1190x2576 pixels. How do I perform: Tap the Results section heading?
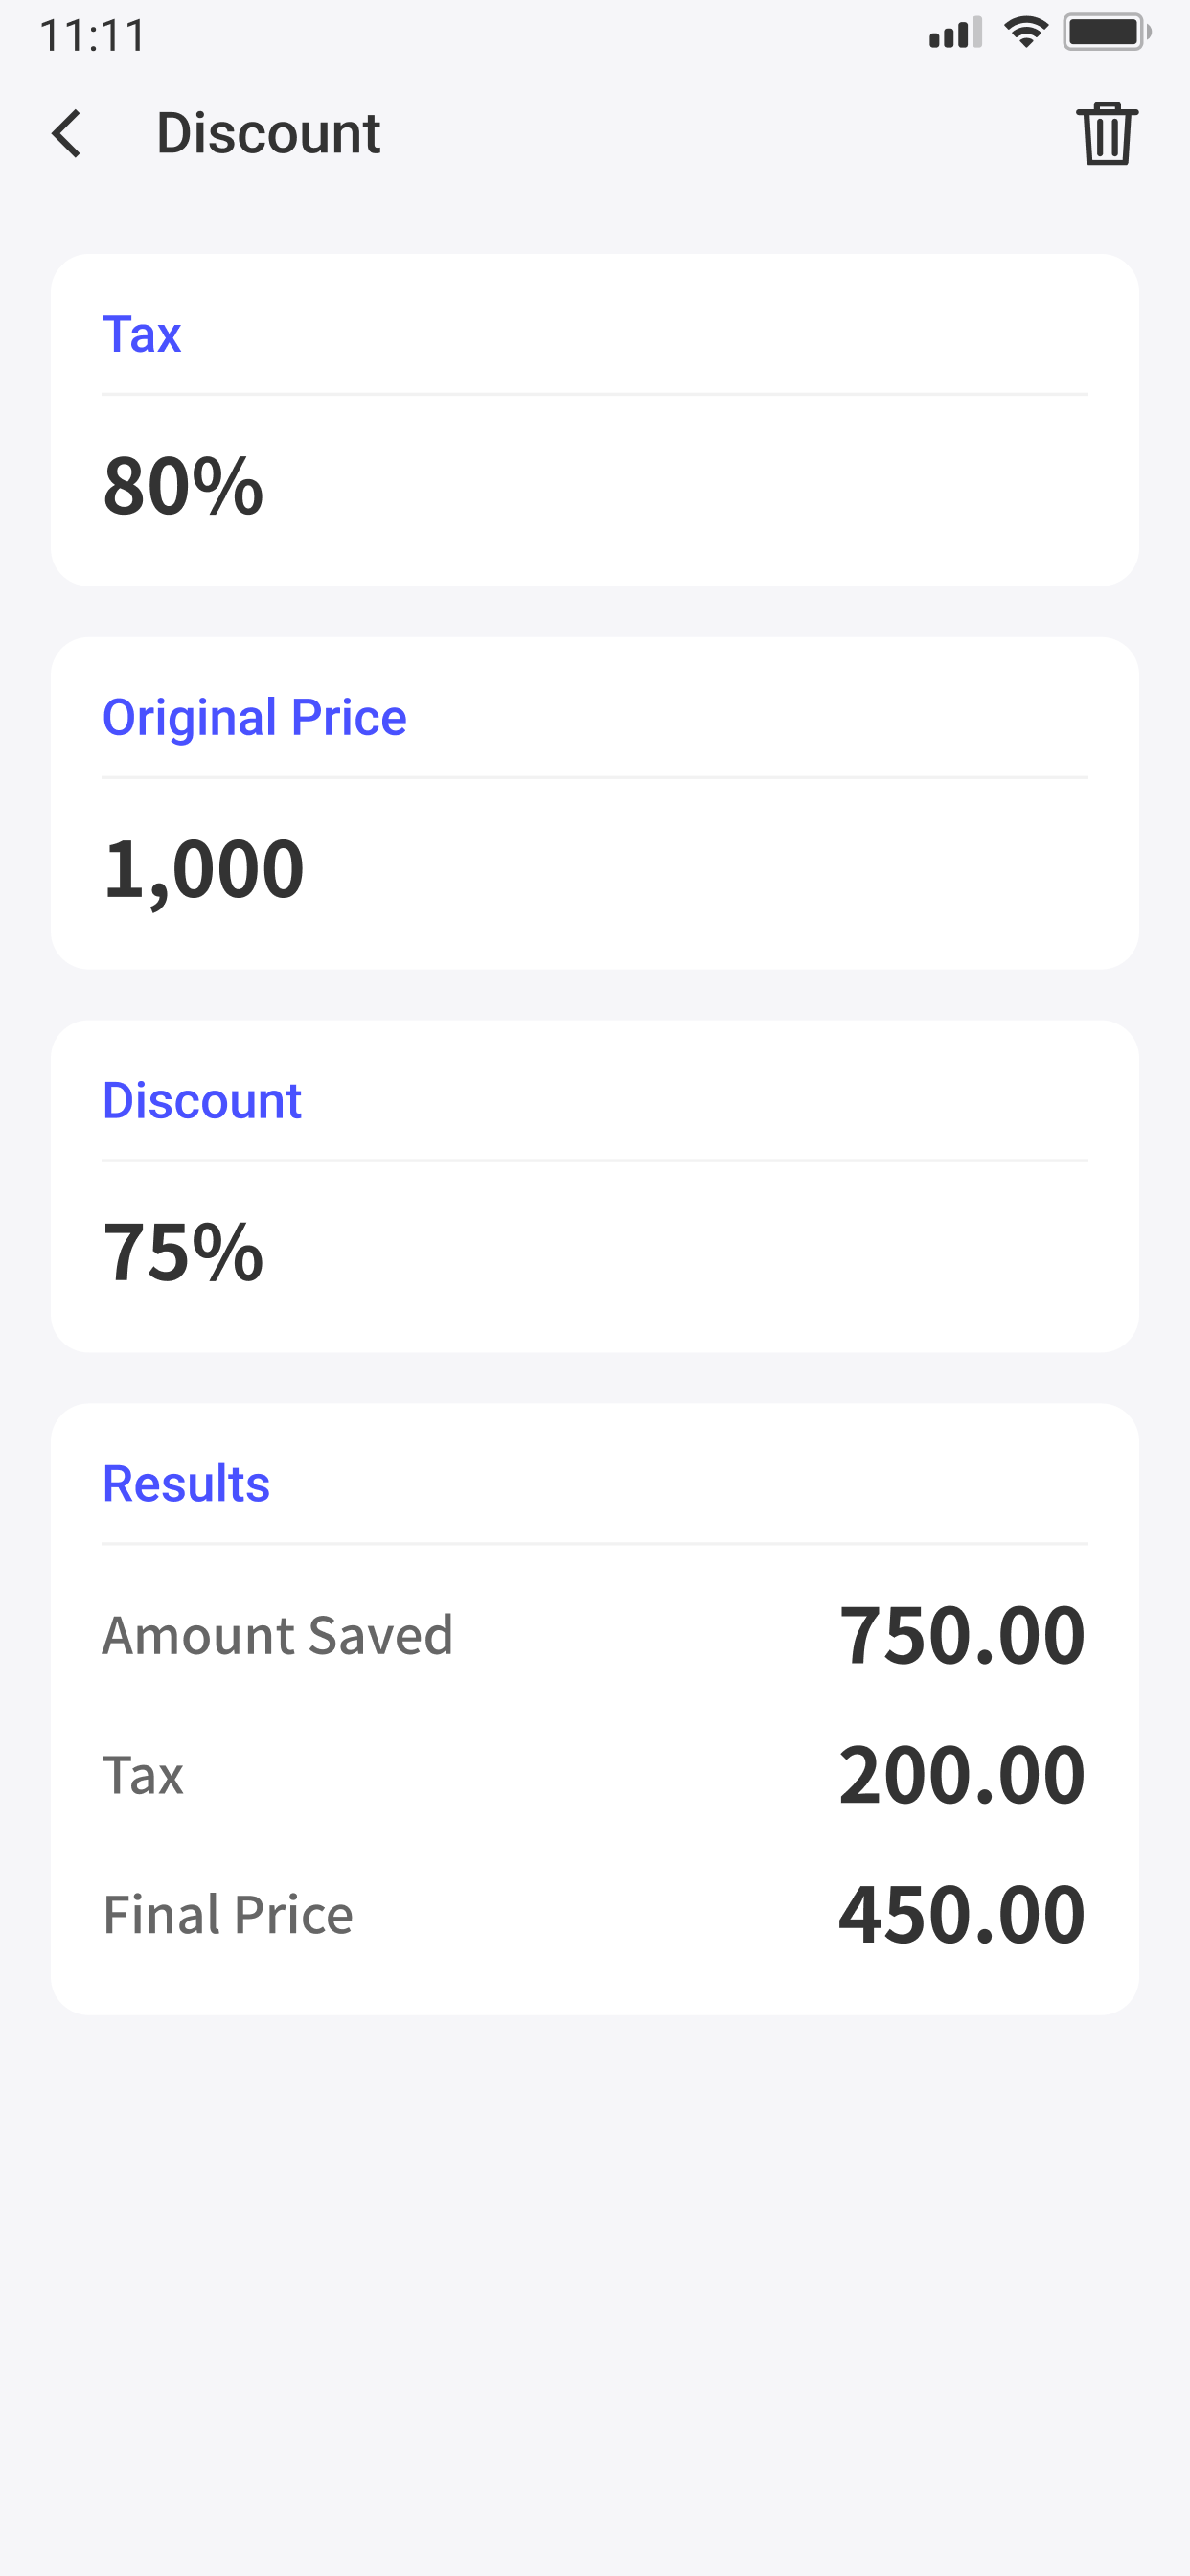(x=186, y=1483)
